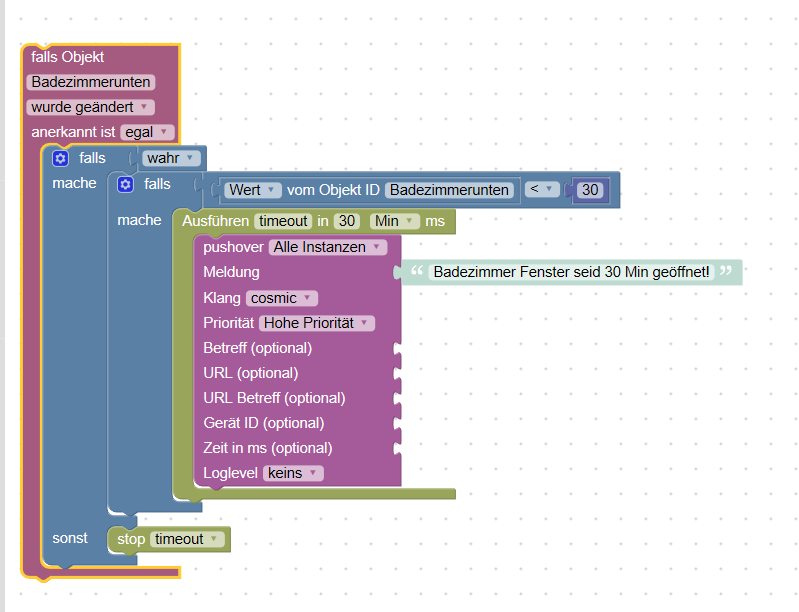Click the 'vom Objekt ID' label

point(333,190)
